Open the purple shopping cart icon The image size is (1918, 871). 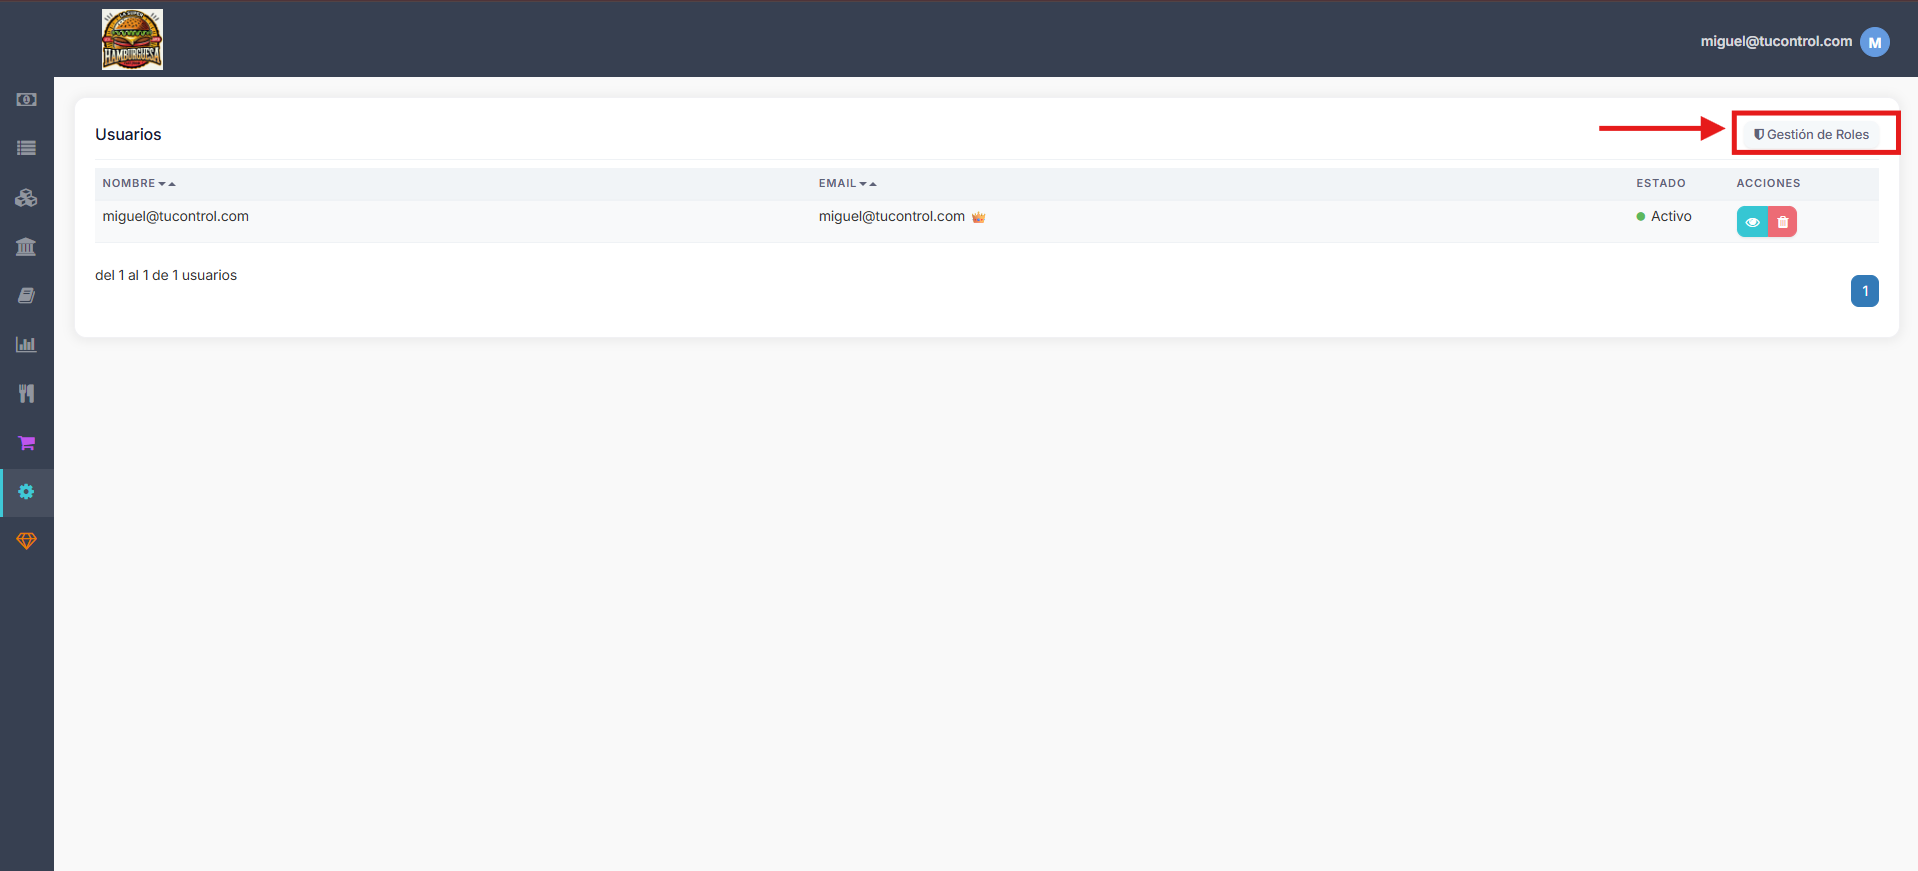[26, 443]
